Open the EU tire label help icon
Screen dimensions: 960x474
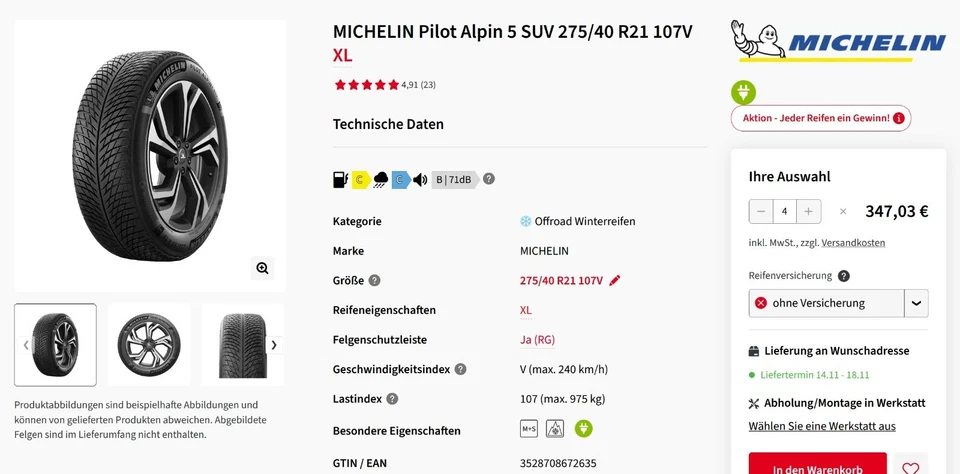(489, 179)
